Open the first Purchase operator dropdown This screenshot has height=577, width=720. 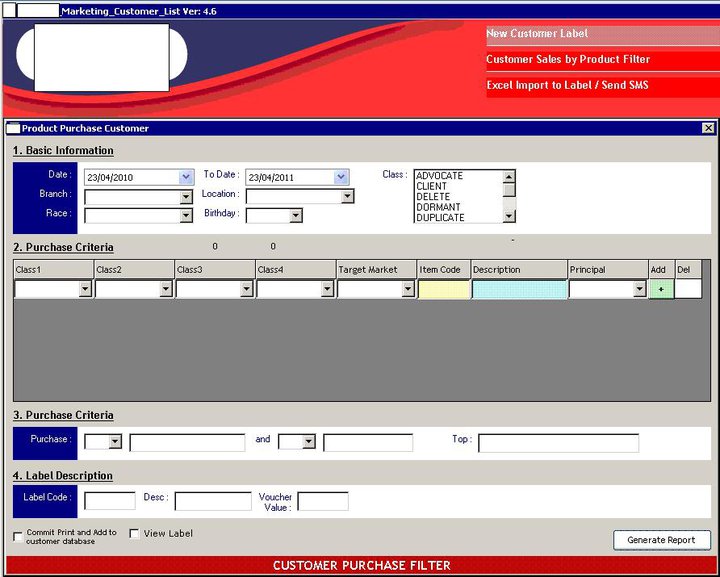click(115, 442)
